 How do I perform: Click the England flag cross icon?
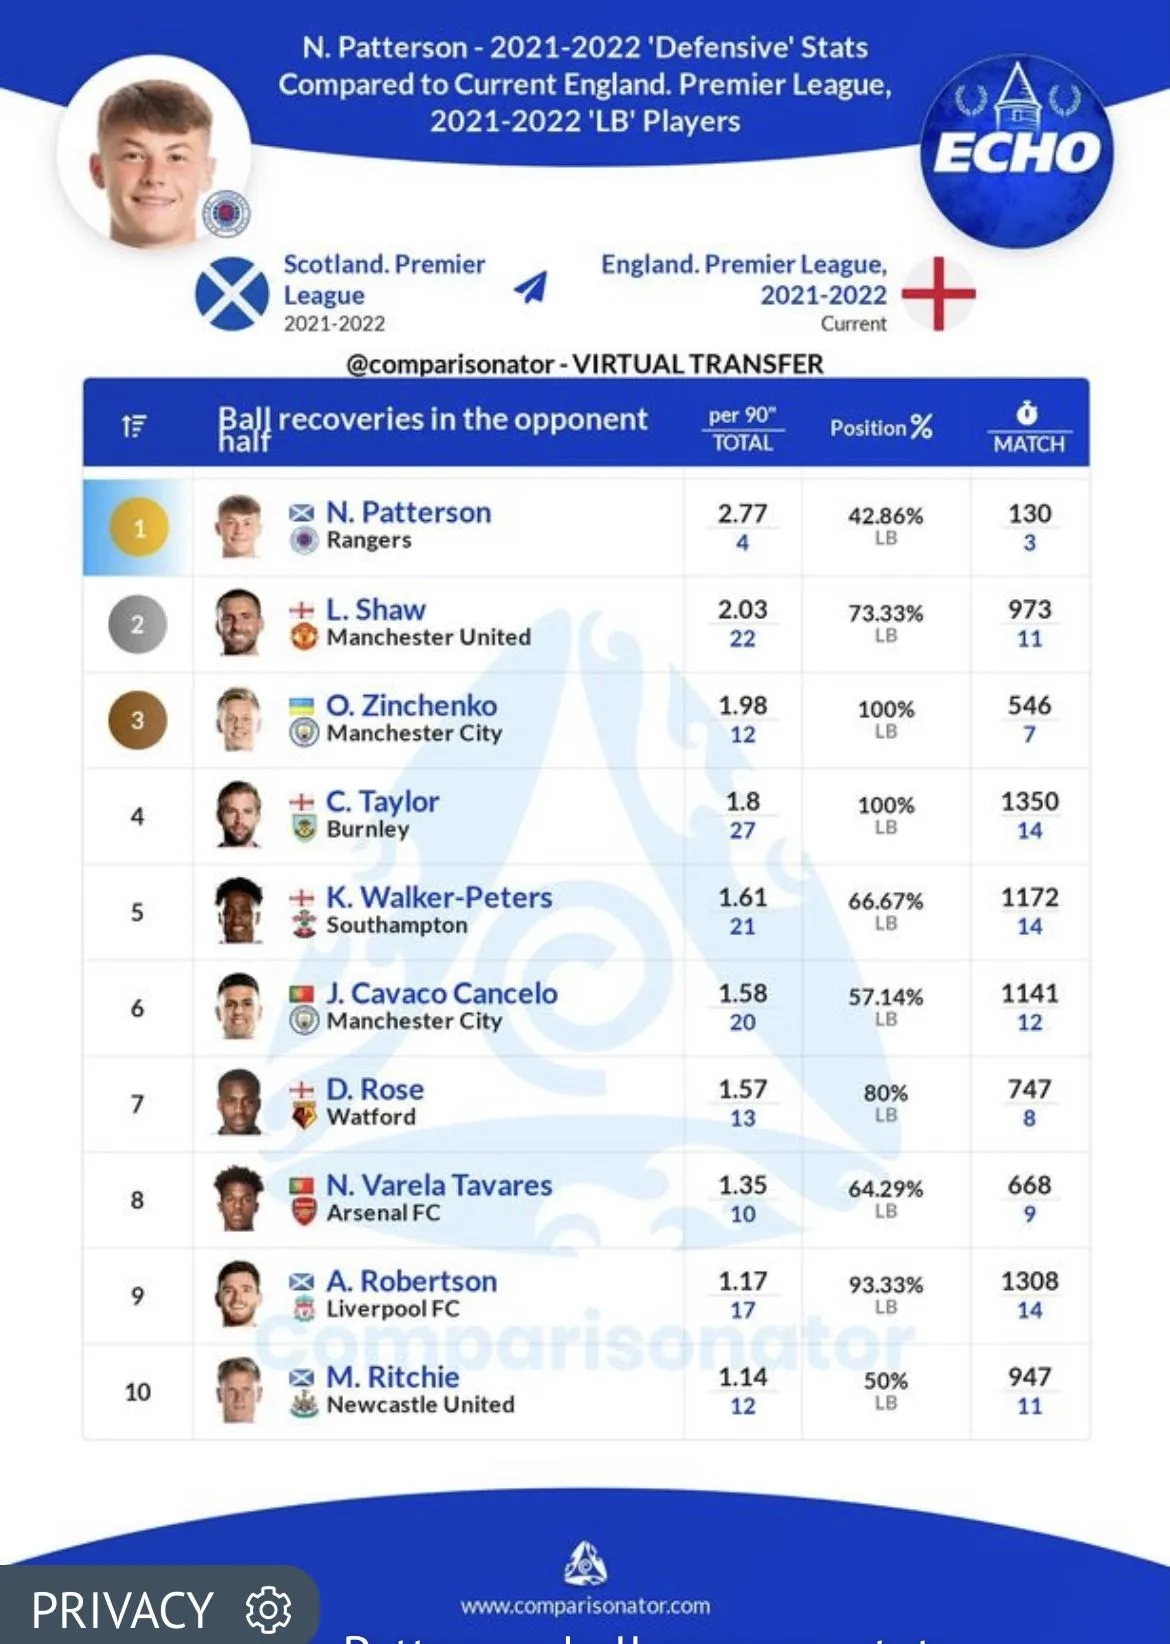938,293
